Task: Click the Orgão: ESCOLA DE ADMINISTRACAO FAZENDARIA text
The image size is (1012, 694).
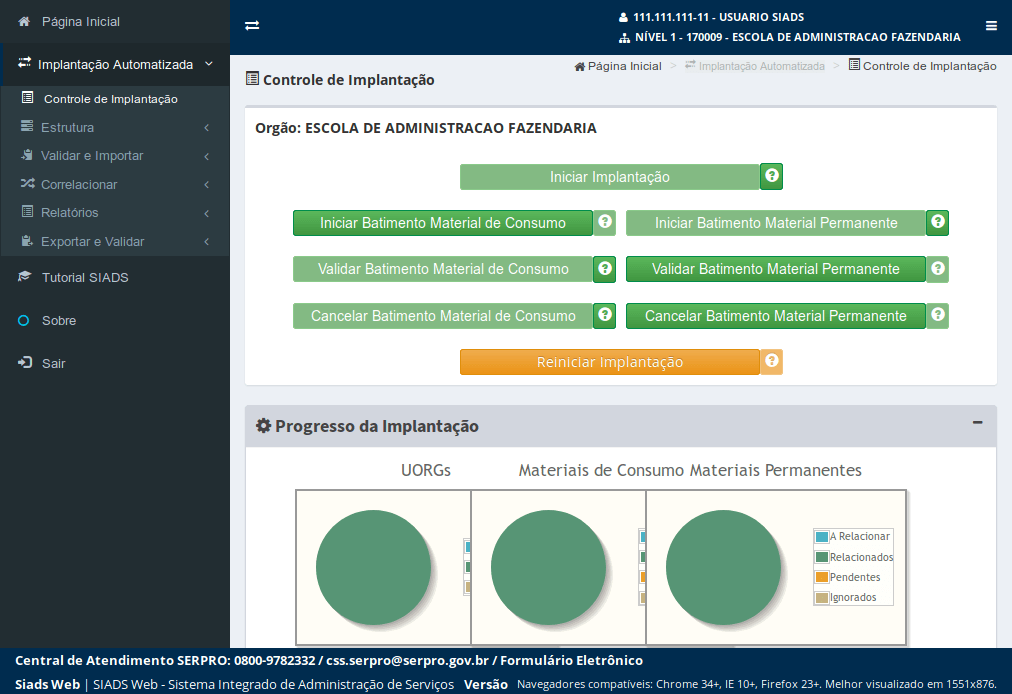Action: click(x=425, y=128)
